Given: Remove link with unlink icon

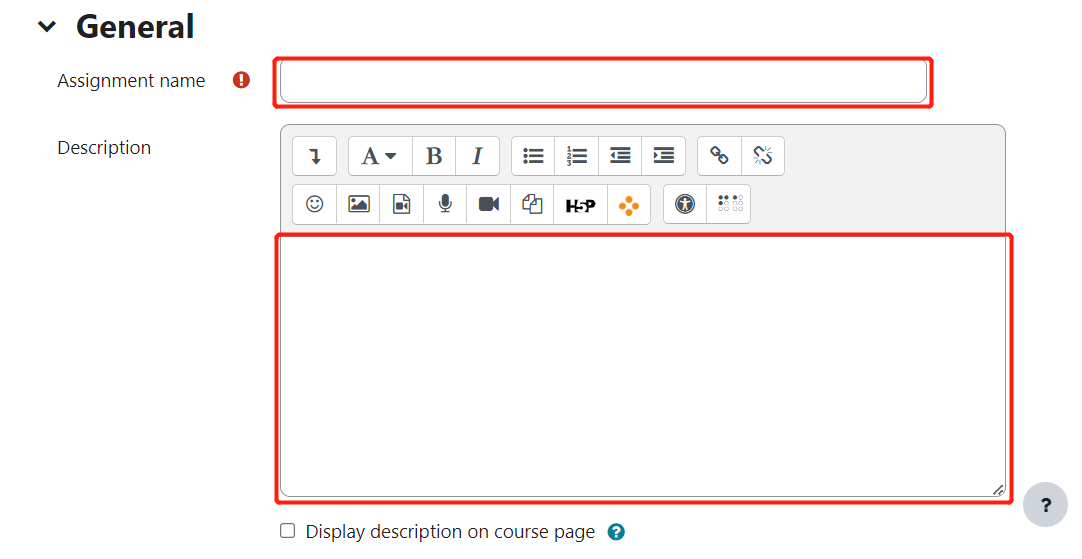Looking at the screenshot, I should (763, 156).
